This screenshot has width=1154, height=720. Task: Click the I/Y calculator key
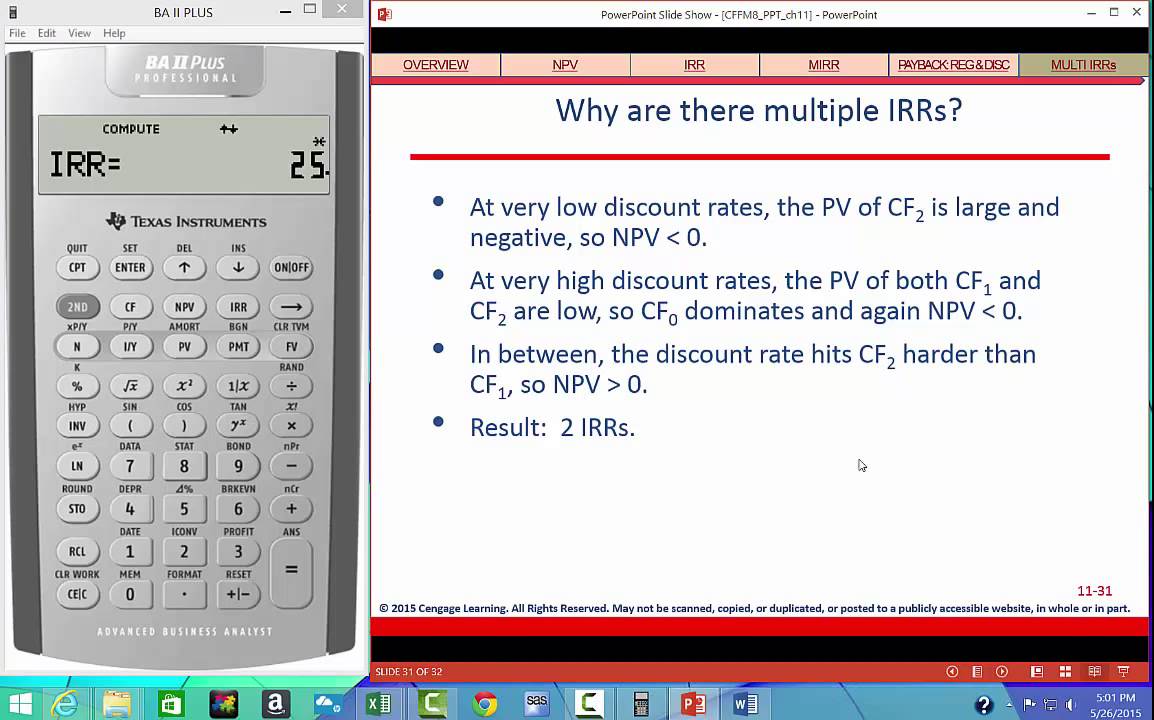(x=130, y=347)
